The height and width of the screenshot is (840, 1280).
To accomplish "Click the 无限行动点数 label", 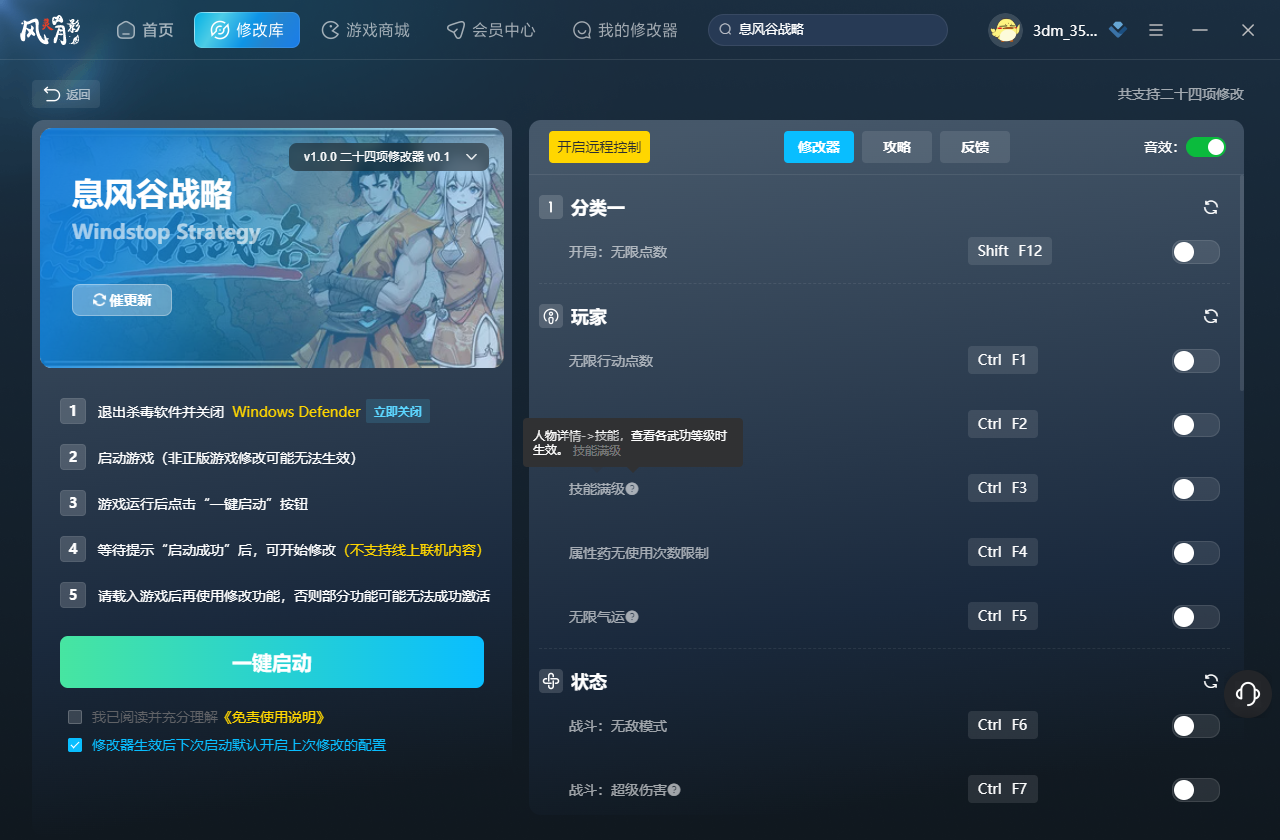I will pyautogui.click(x=611, y=361).
